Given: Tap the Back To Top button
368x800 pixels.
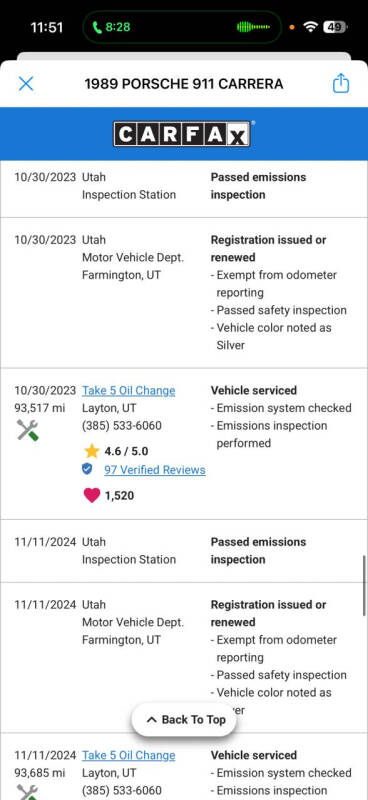Looking at the screenshot, I should [184, 720].
